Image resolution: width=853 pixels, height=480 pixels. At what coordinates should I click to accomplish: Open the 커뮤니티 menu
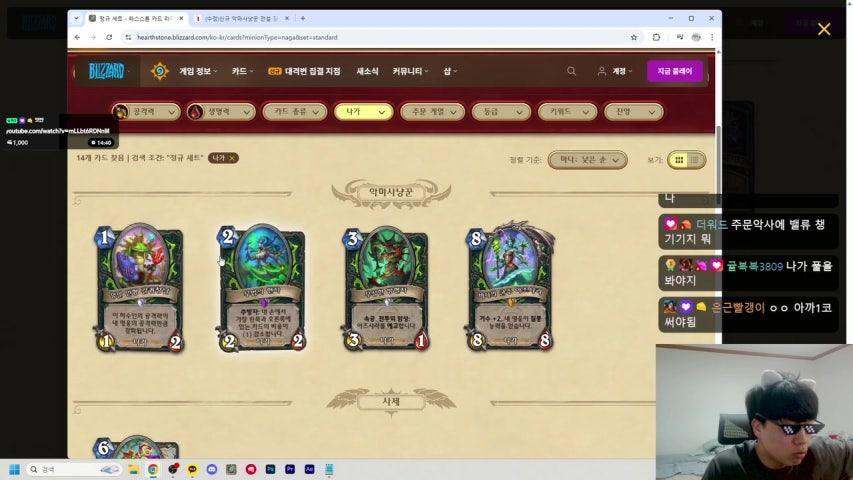[410, 71]
